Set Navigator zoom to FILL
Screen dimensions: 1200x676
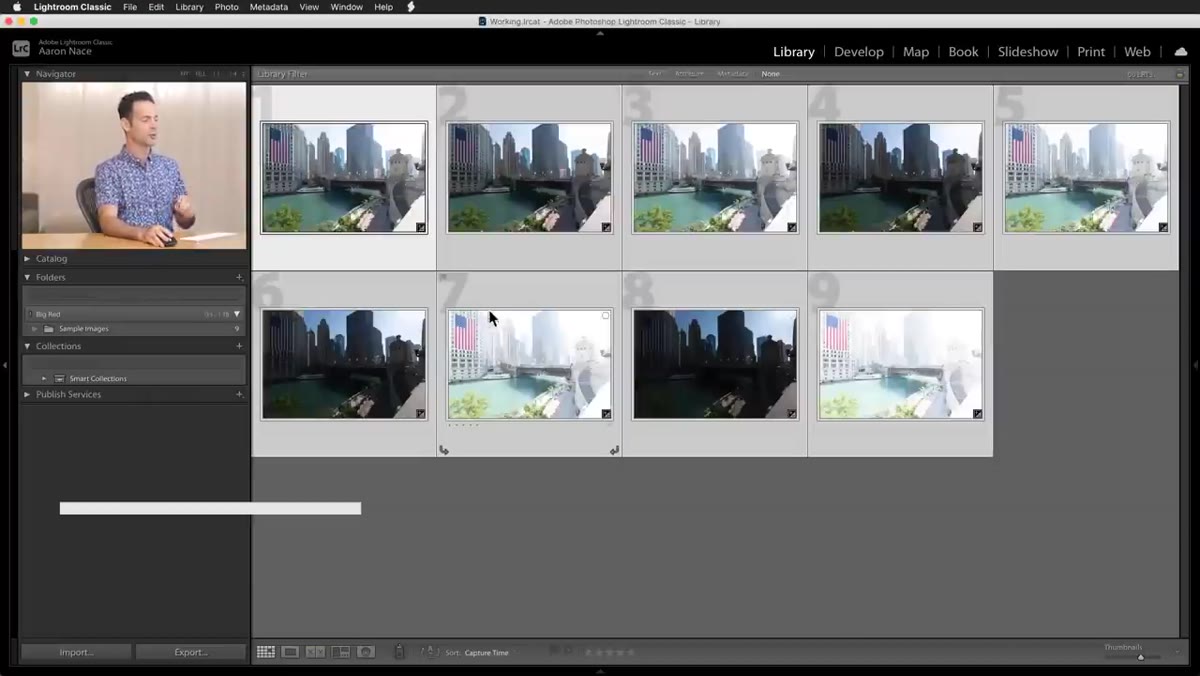pyautogui.click(x=200, y=74)
